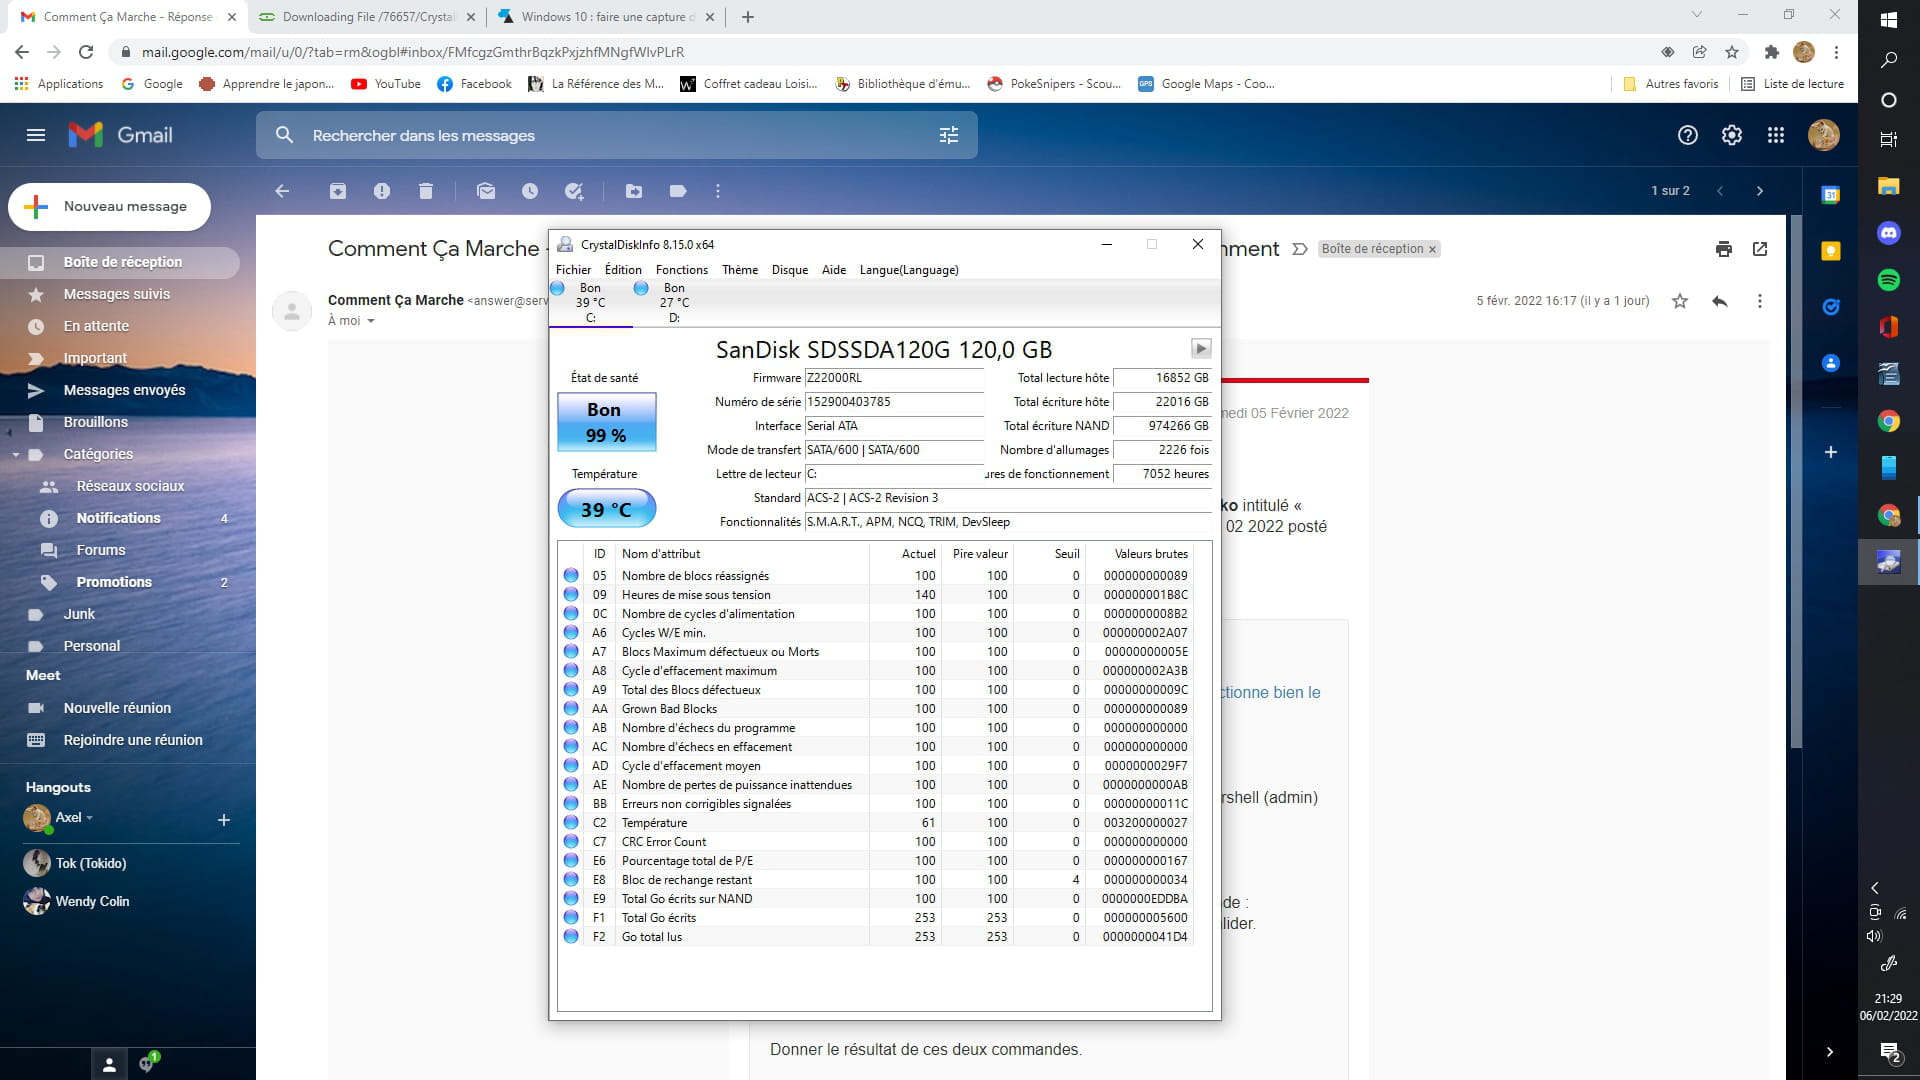Viewport: 1920px width, 1080px height.
Task: Open Gmail settings gear
Action: pos(1732,135)
